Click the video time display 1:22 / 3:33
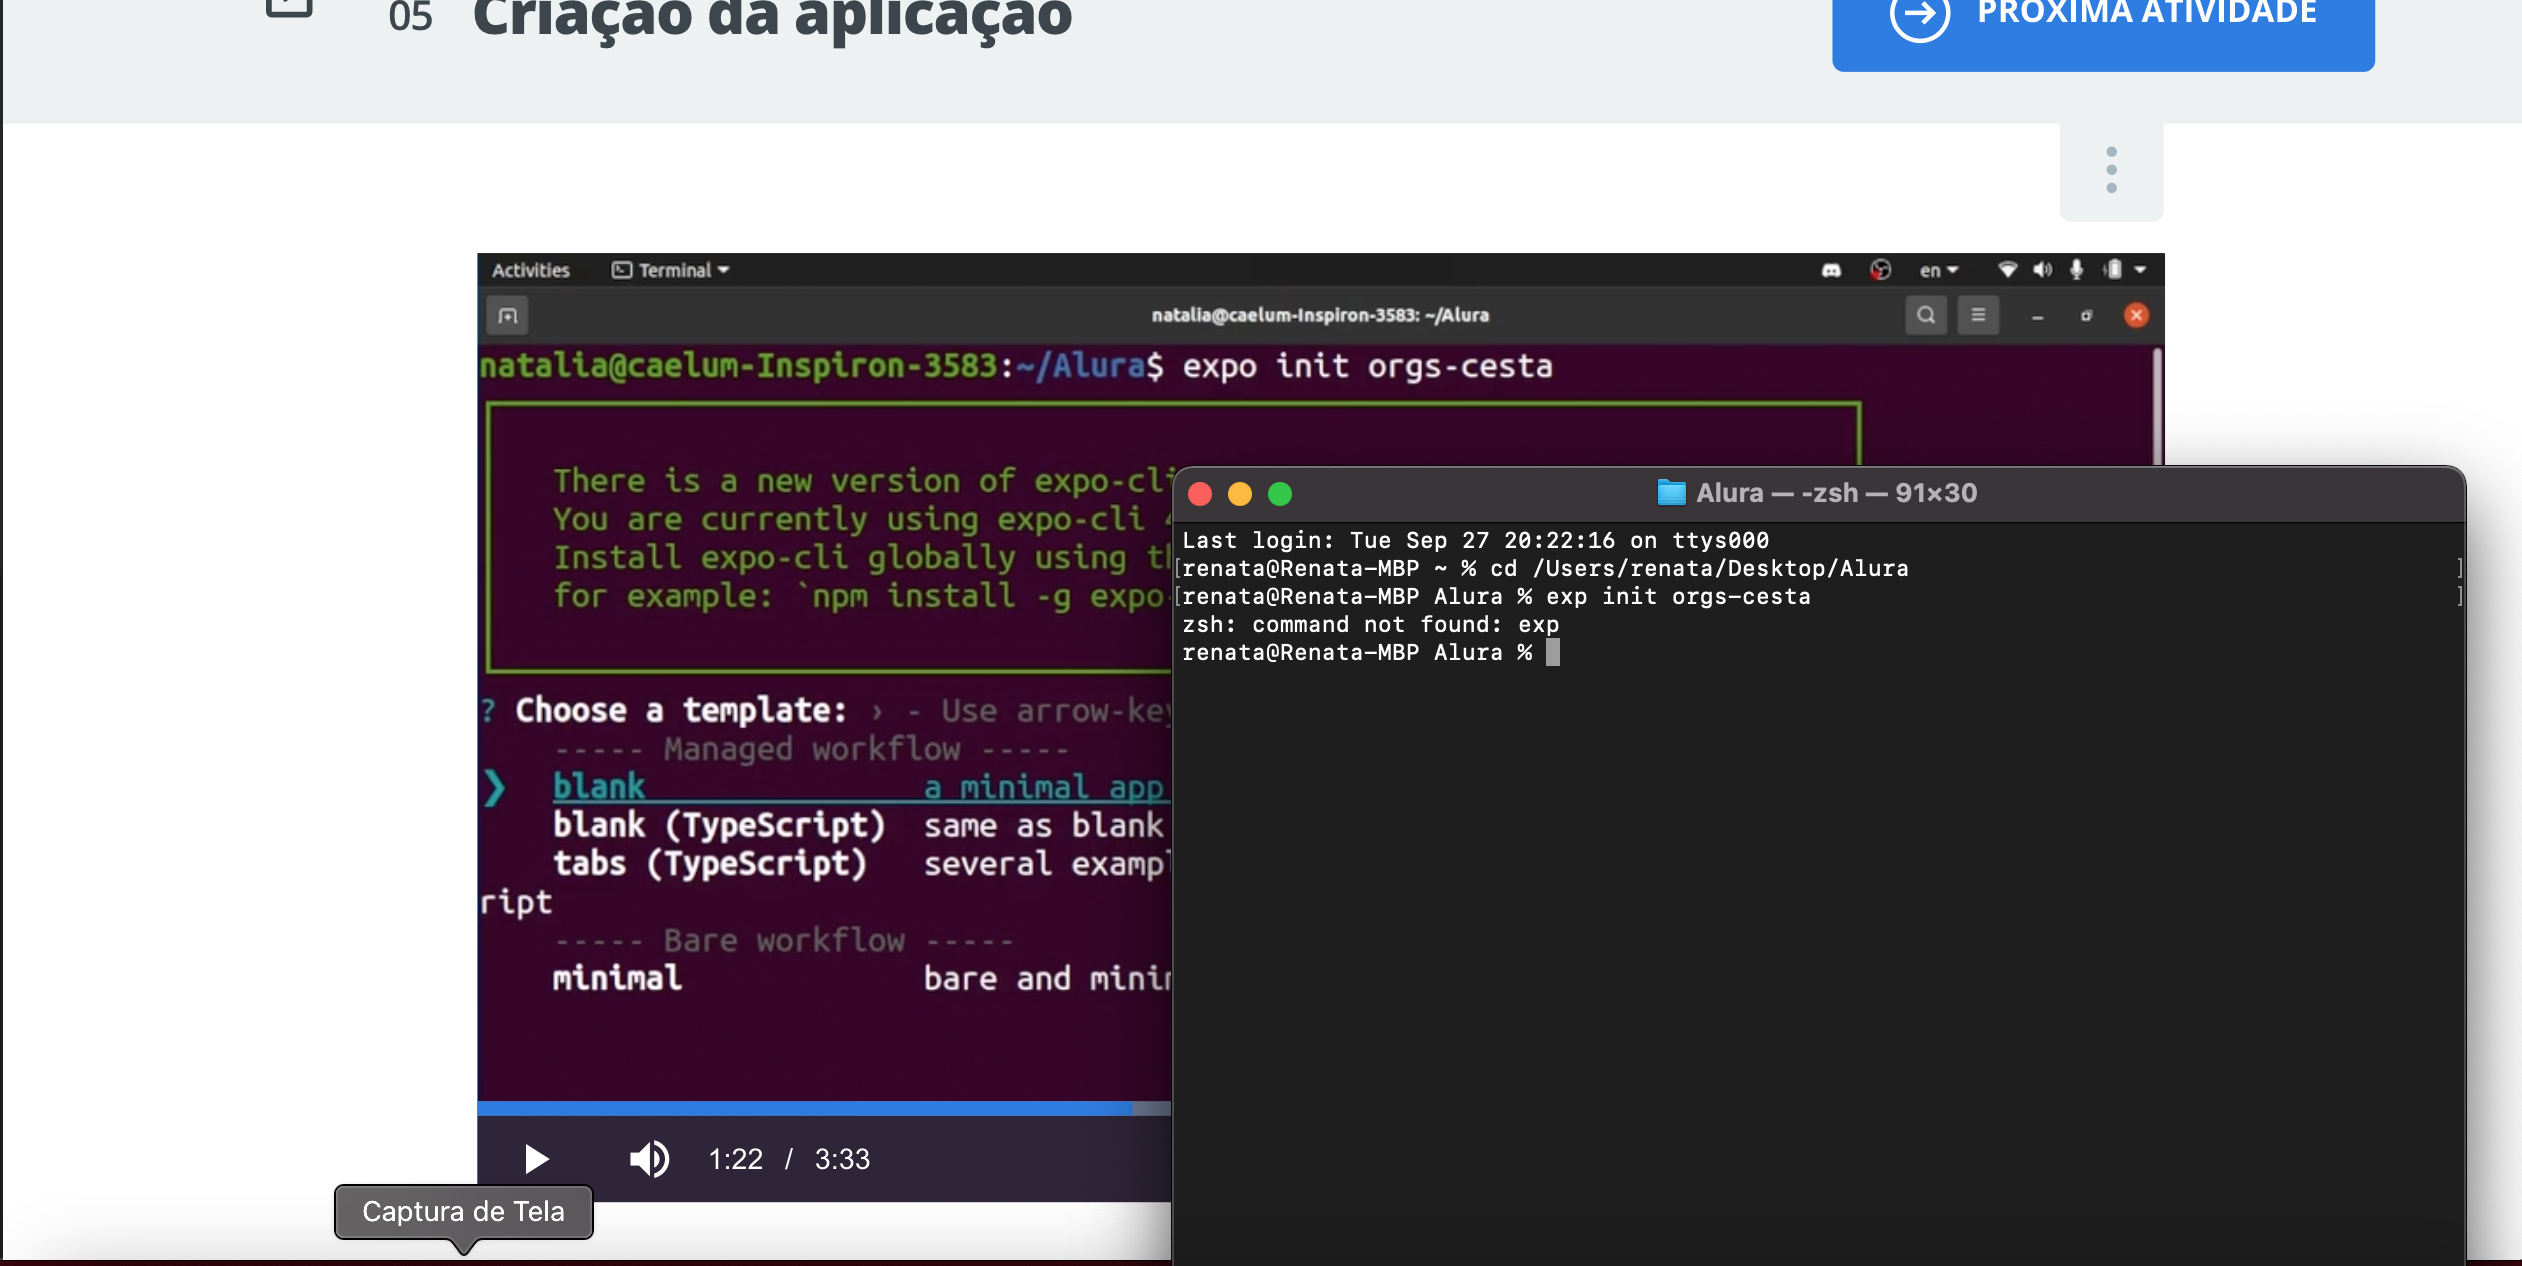Screen dimensions: 2522x1266 [x=789, y=1159]
